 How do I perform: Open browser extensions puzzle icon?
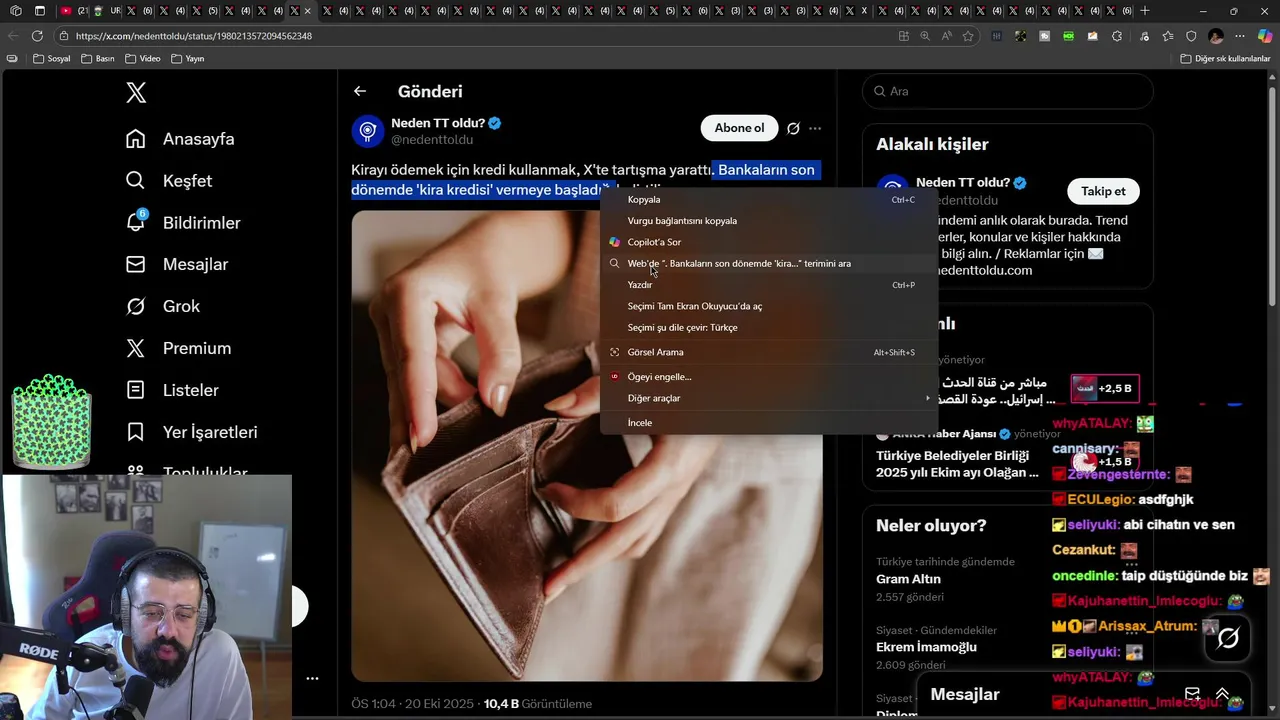pos(1117,36)
